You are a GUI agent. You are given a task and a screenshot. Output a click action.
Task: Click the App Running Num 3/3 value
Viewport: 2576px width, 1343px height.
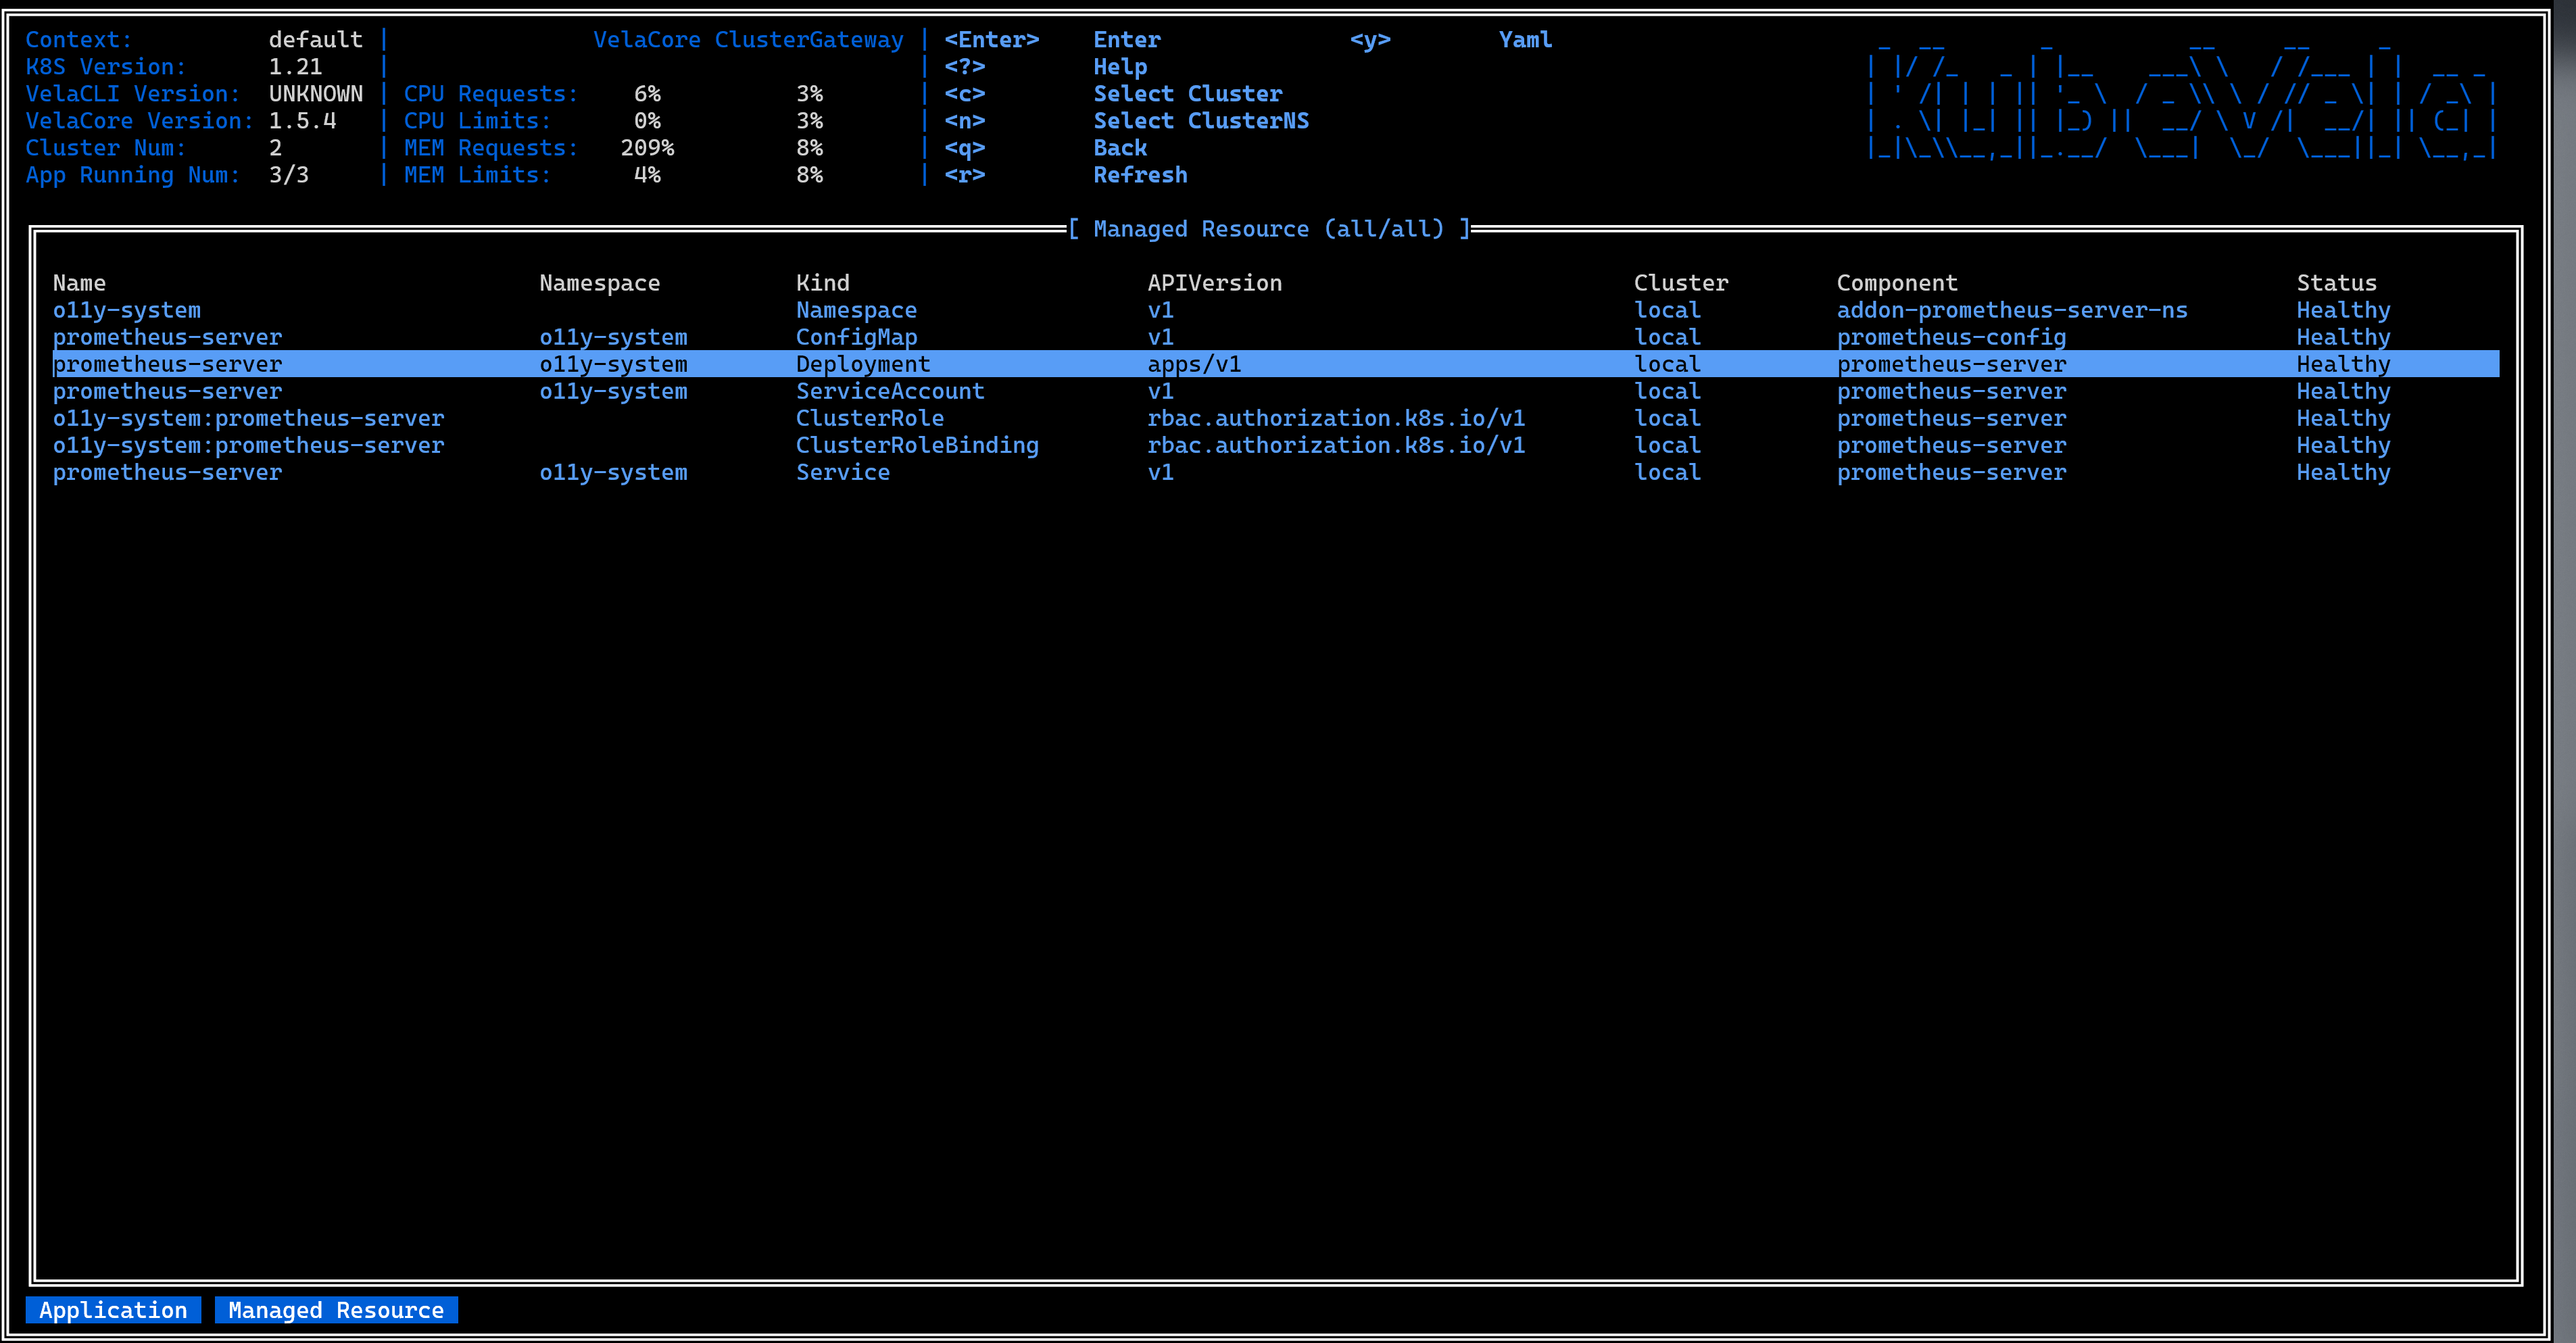point(288,175)
